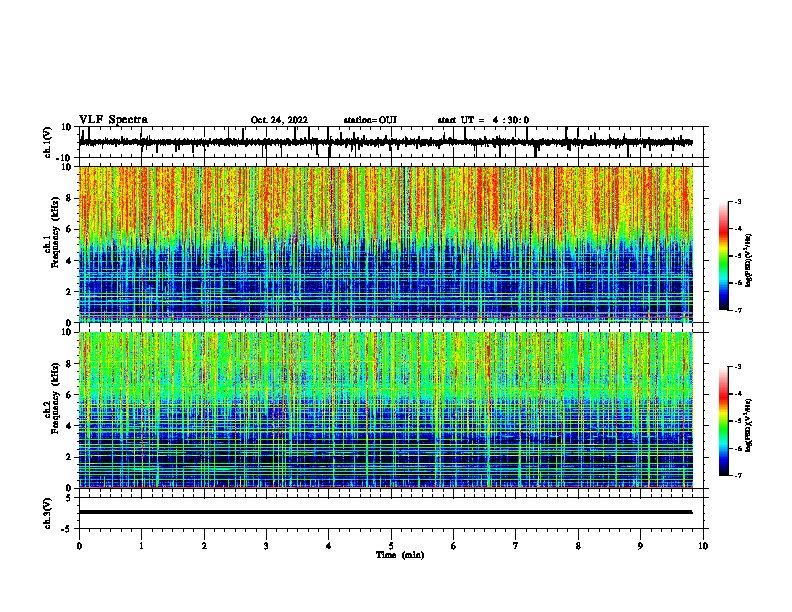Click the '-7' label on ch.2 colorbar
Viewport: 792px width, 612px height.
pos(738,475)
